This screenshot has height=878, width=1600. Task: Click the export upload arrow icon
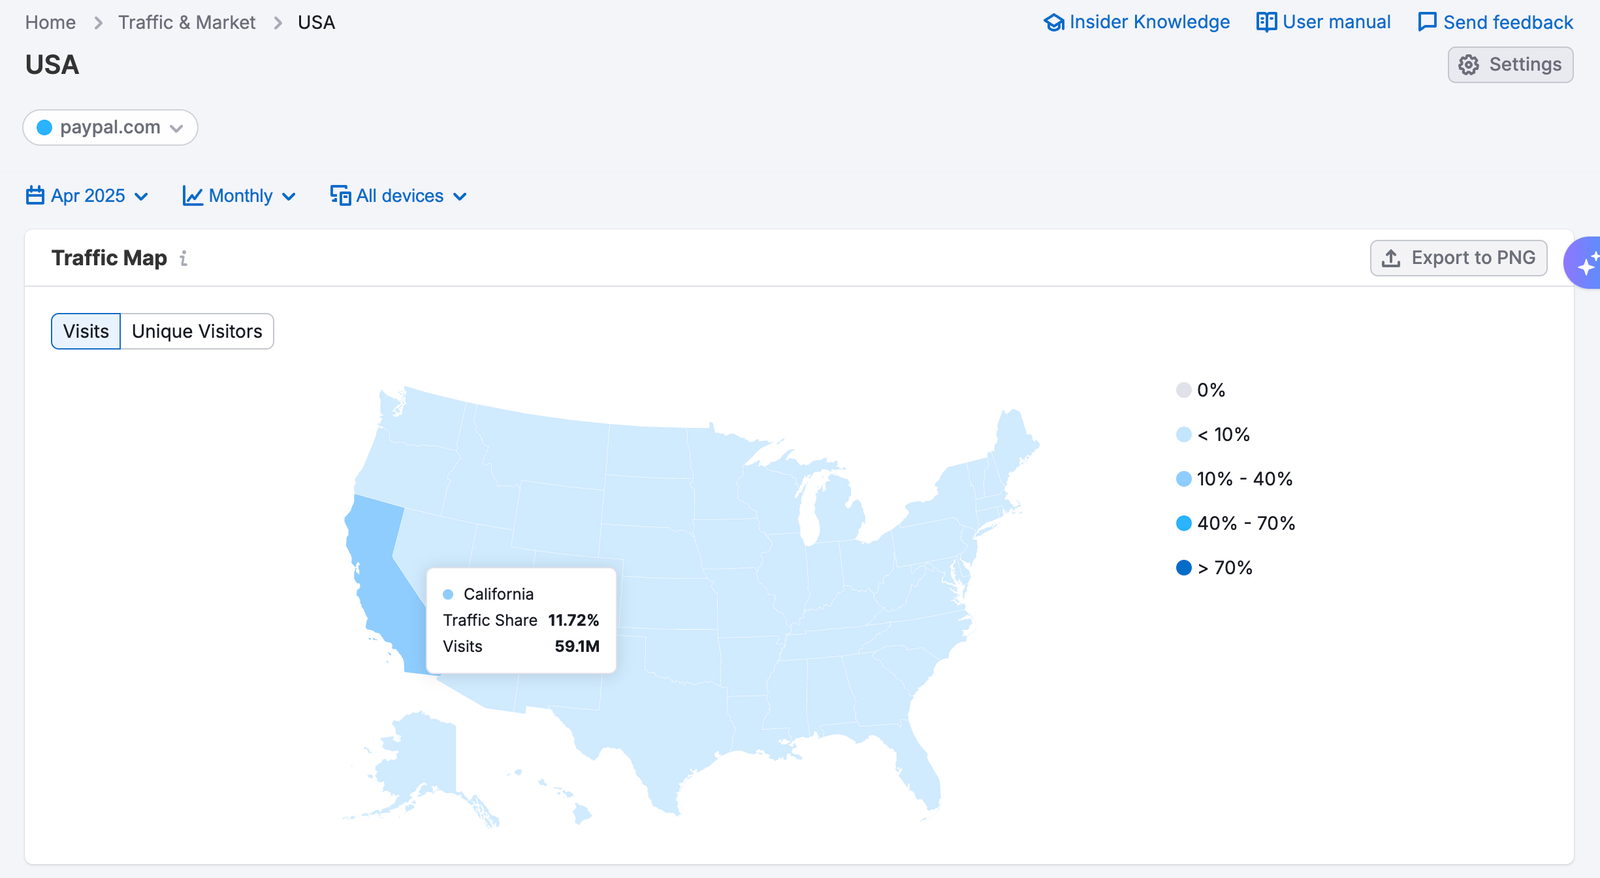coord(1391,258)
